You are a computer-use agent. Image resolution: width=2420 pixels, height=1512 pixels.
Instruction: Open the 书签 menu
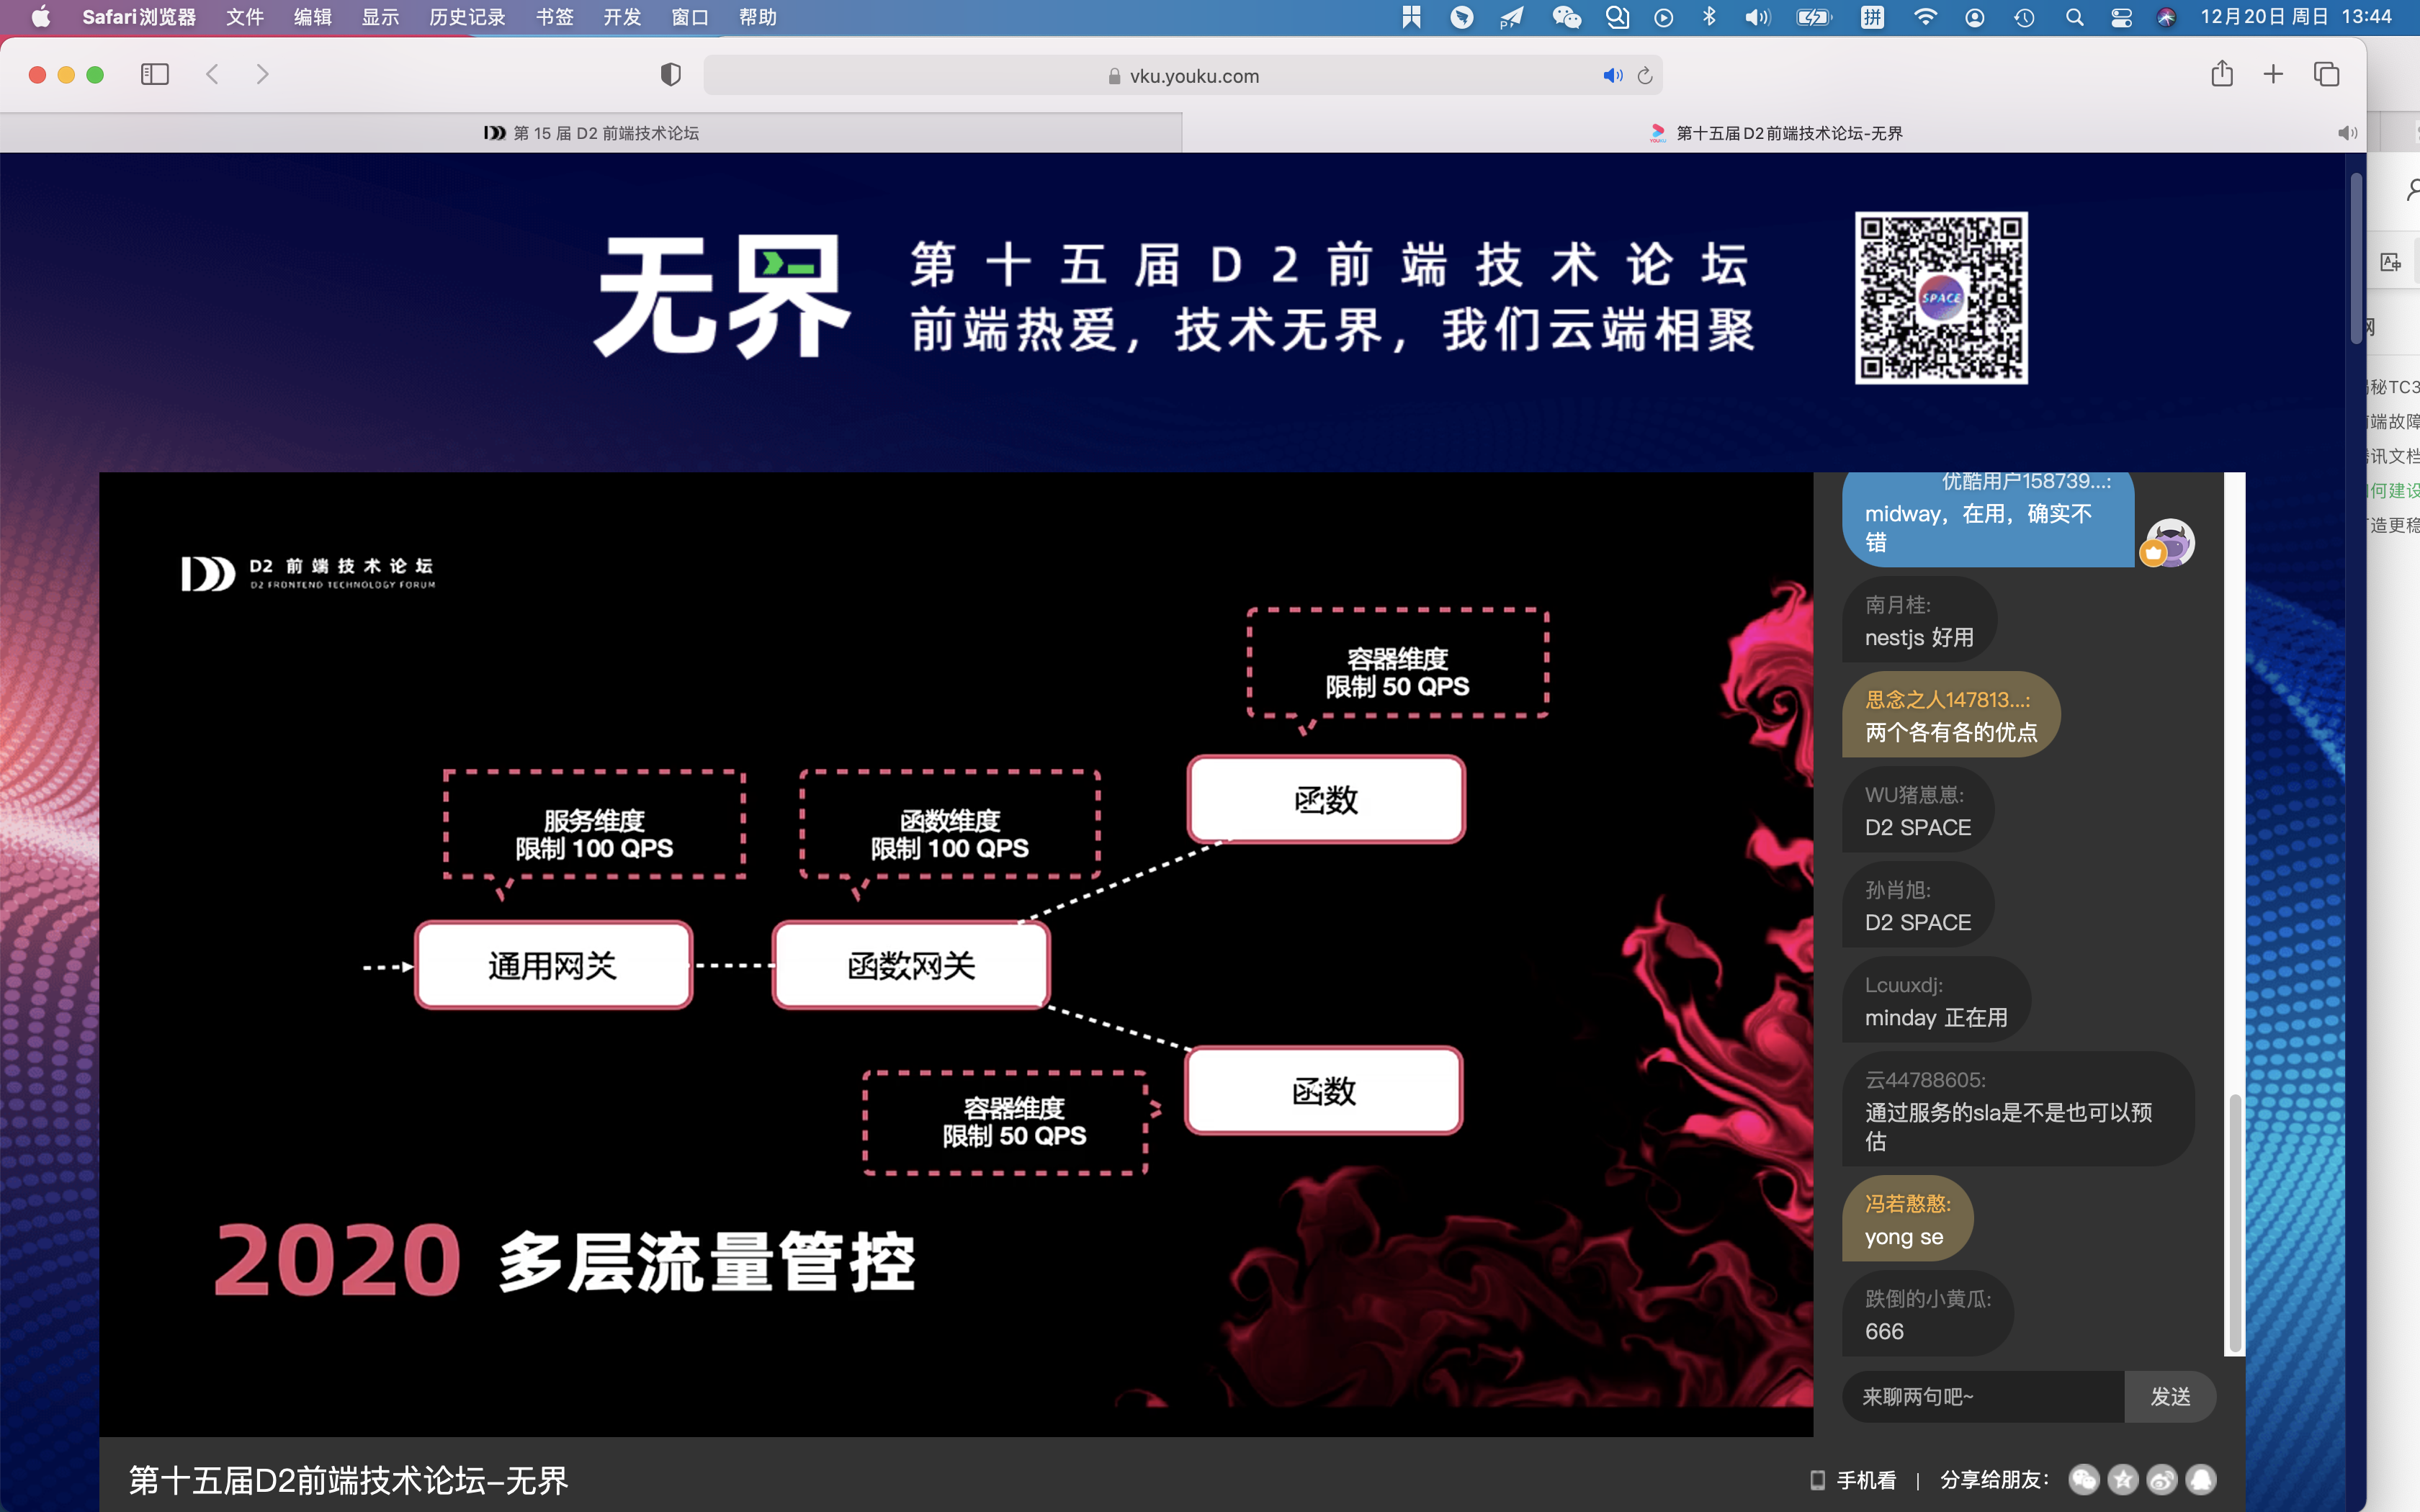pos(554,17)
